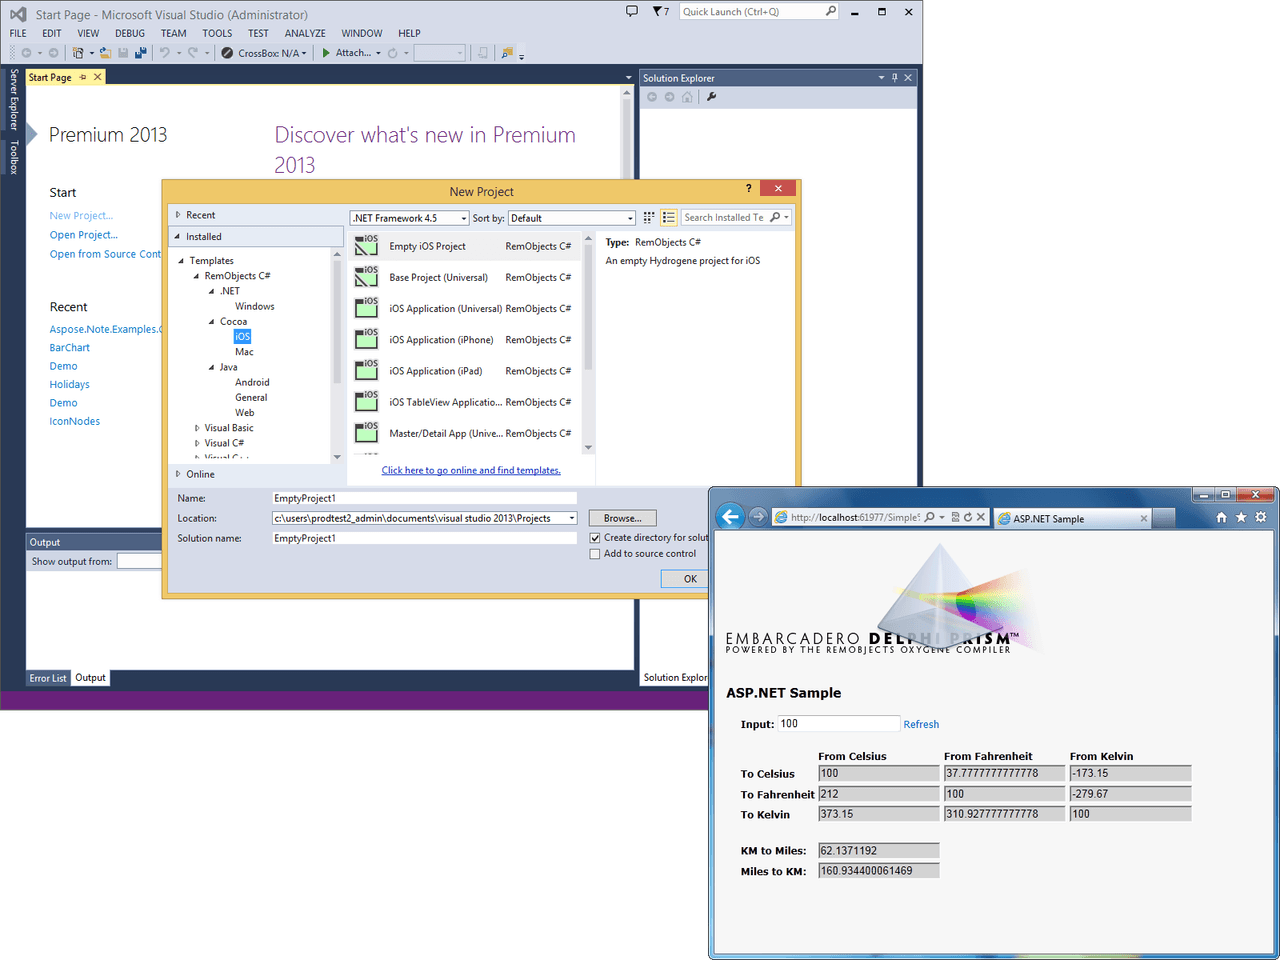Viewport: 1280px width, 960px height.
Task: Switch template view to medium icons list
Action: (x=669, y=217)
